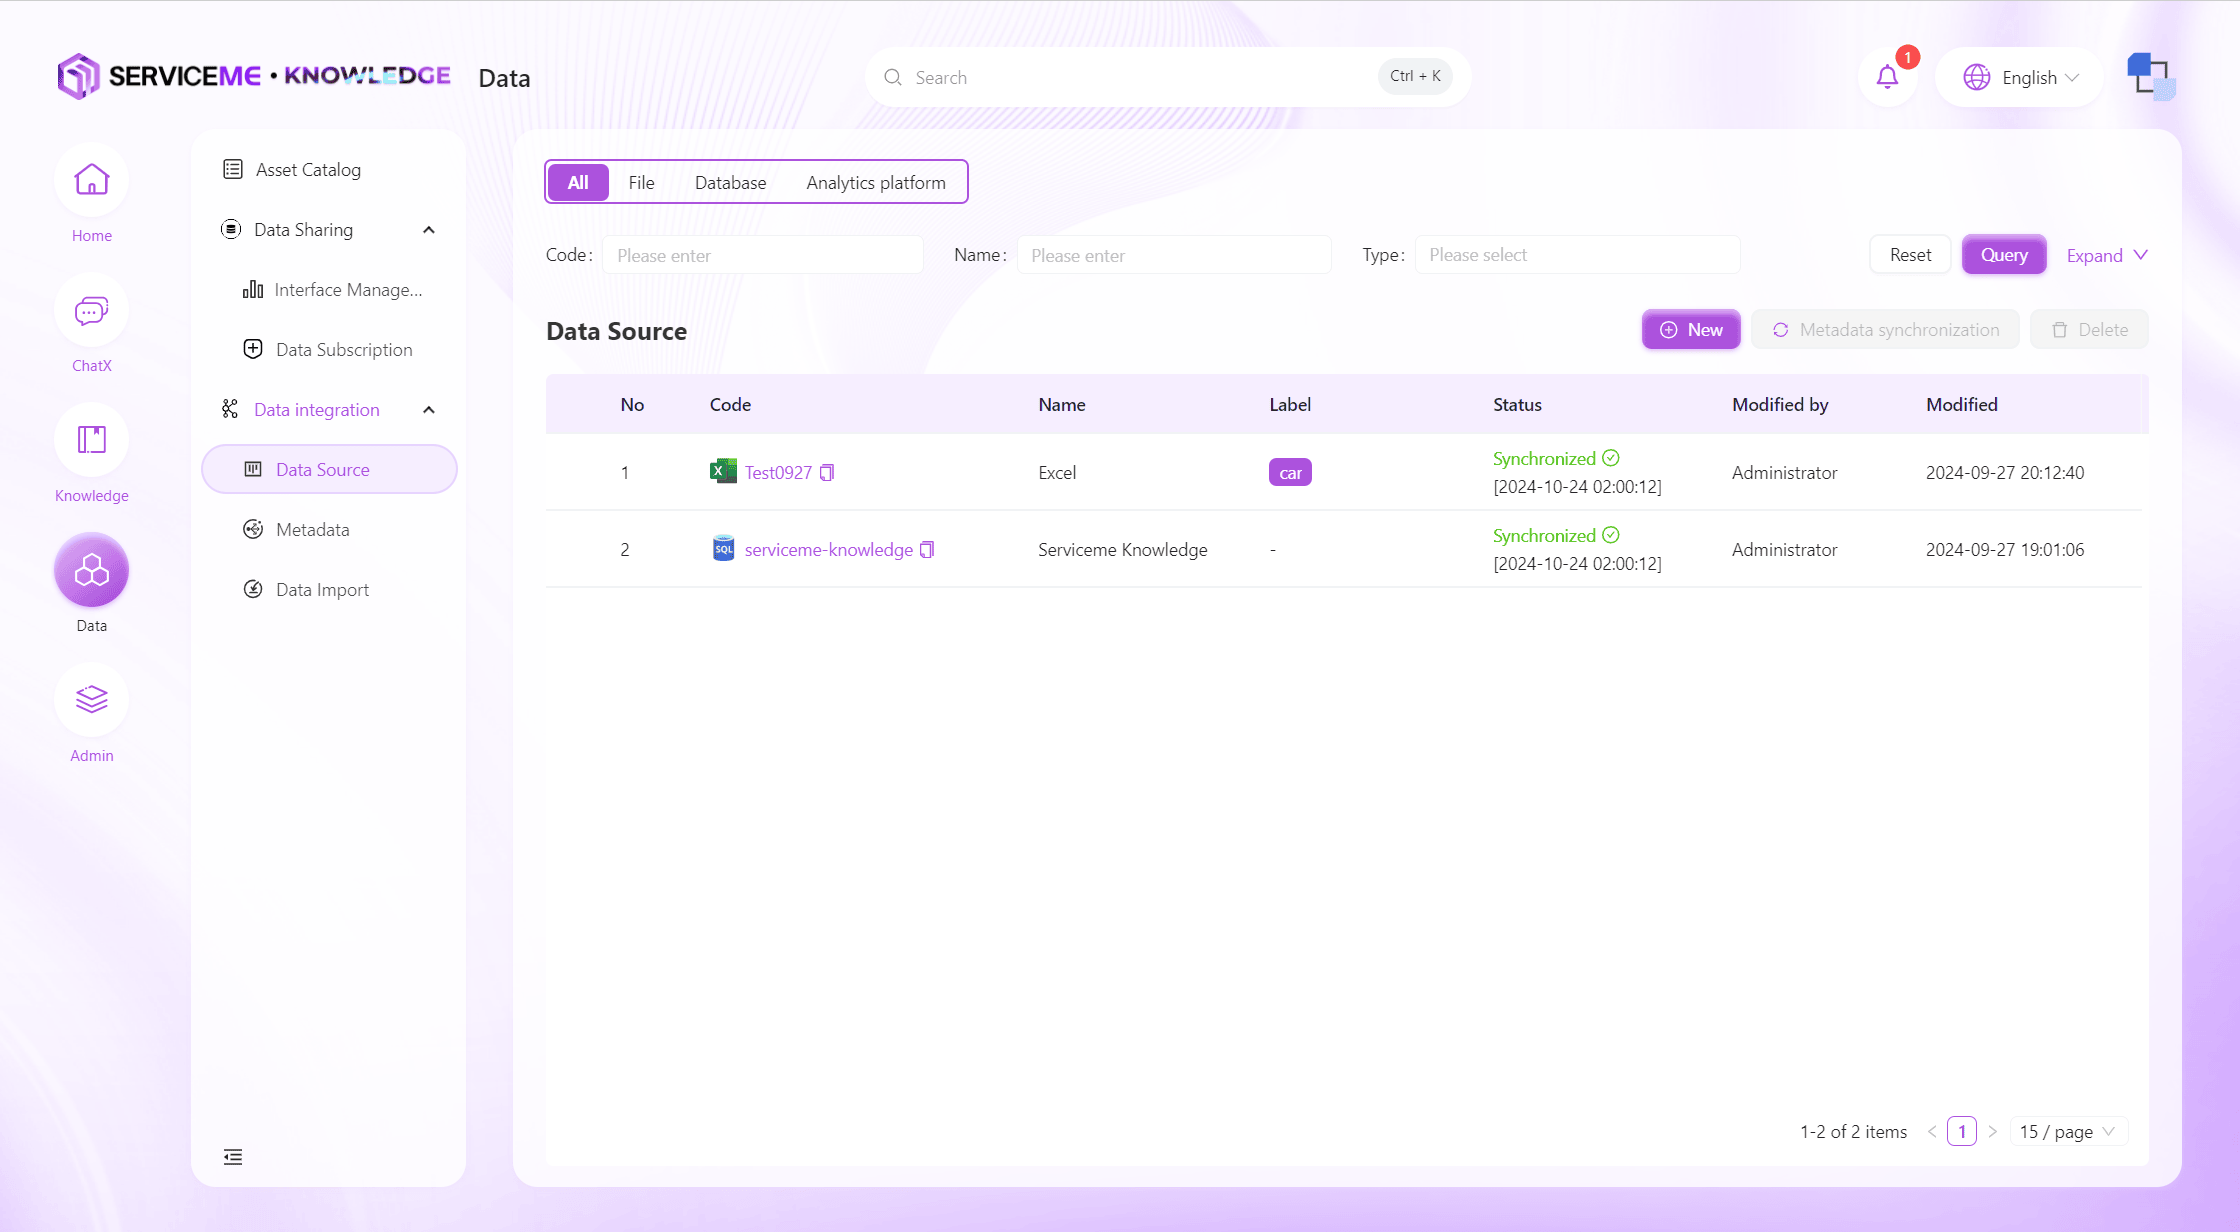This screenshot has height=1232, width=2240.
Task: Go to Home via sidebar icon
Action: 91,181
